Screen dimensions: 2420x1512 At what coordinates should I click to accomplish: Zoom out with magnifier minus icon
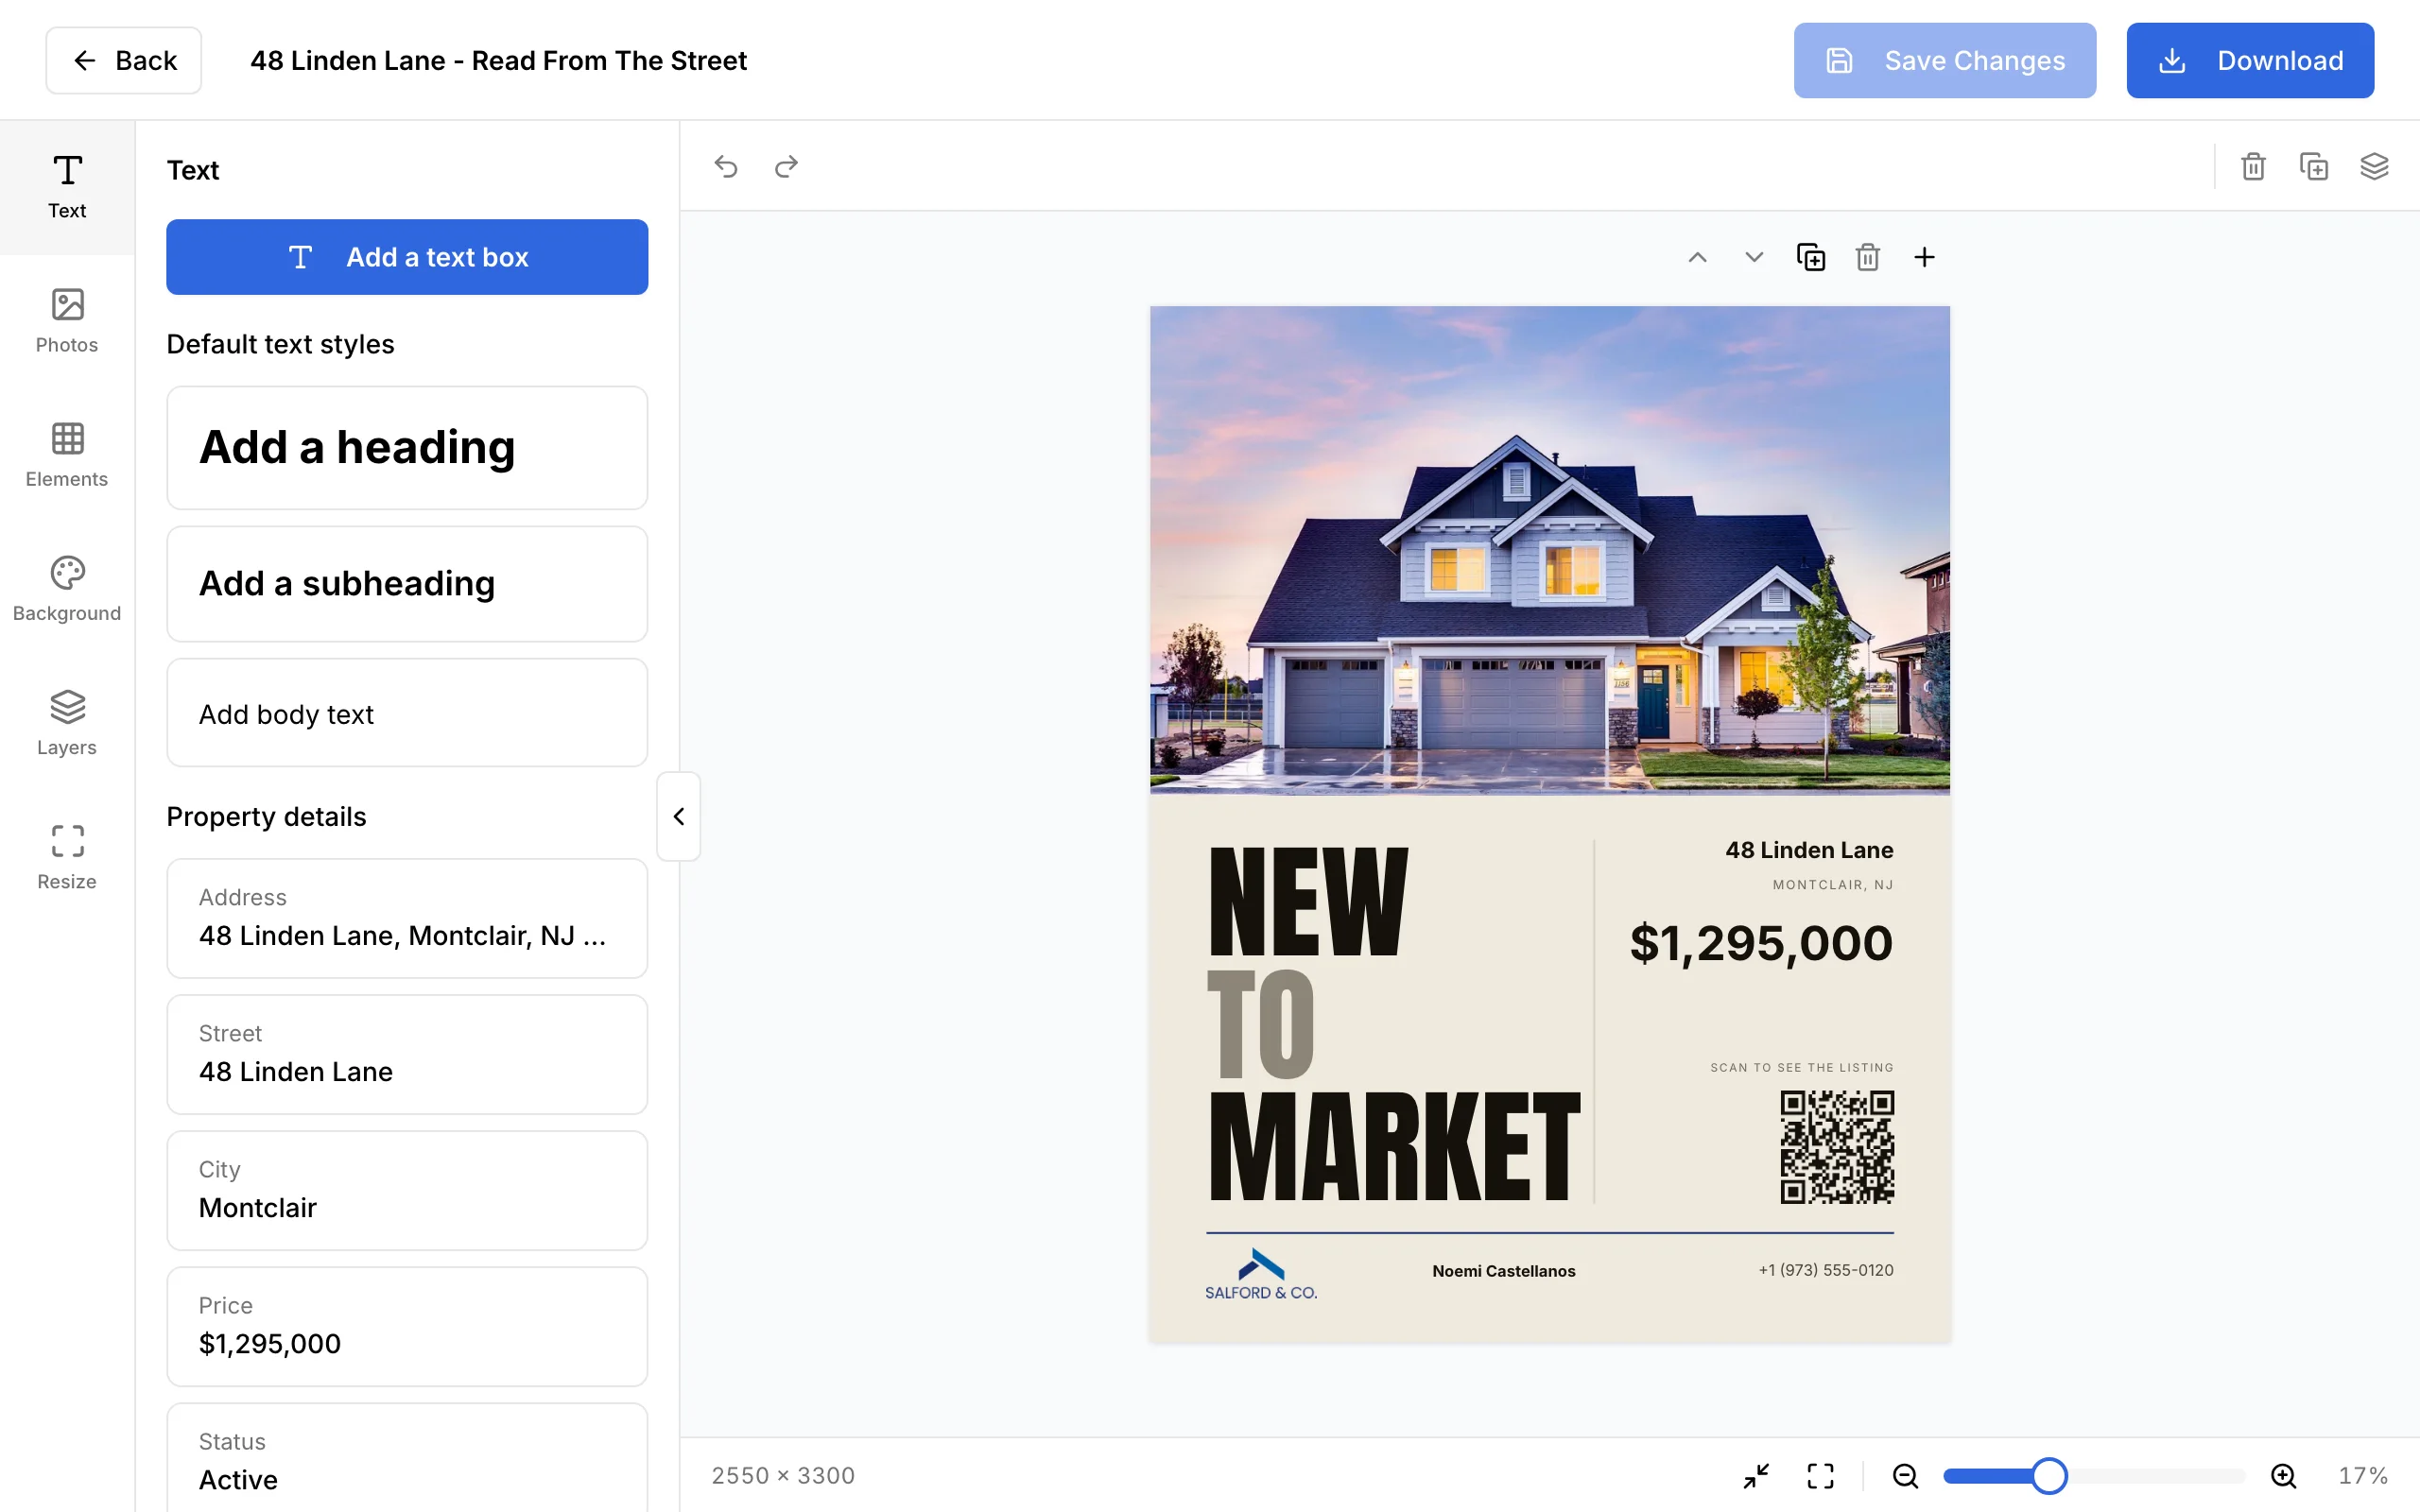tap(1905, 1475)
